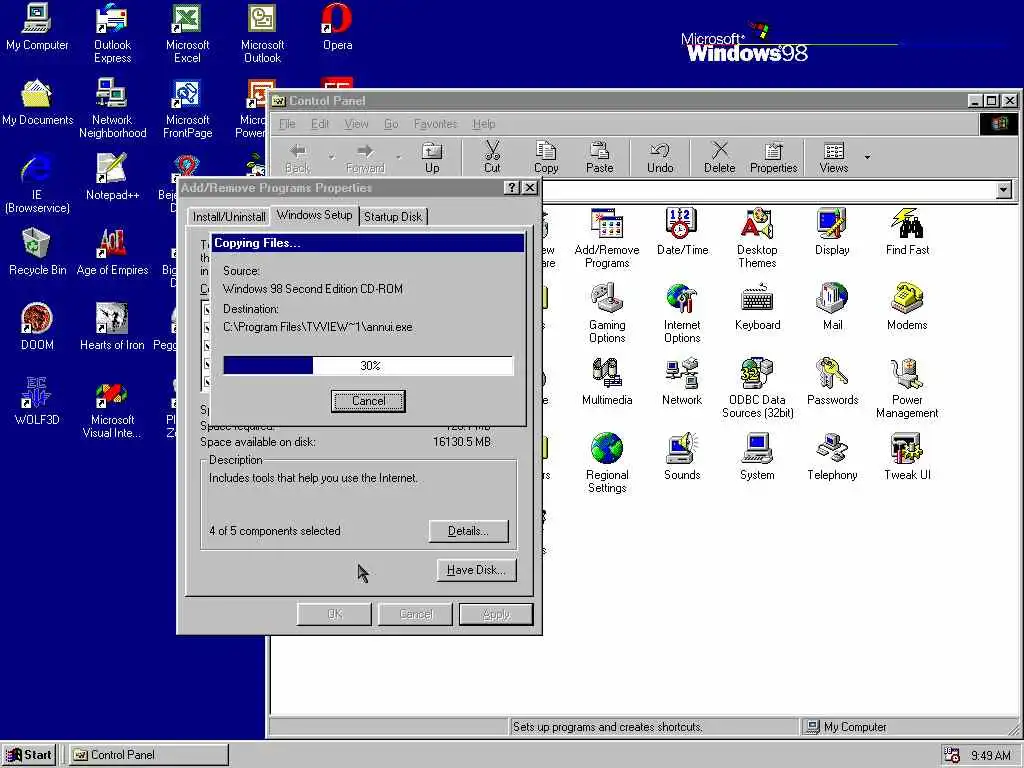The image size is (1024, 768).
Task: Open Modems icon
Action: (x=907, y=306)
